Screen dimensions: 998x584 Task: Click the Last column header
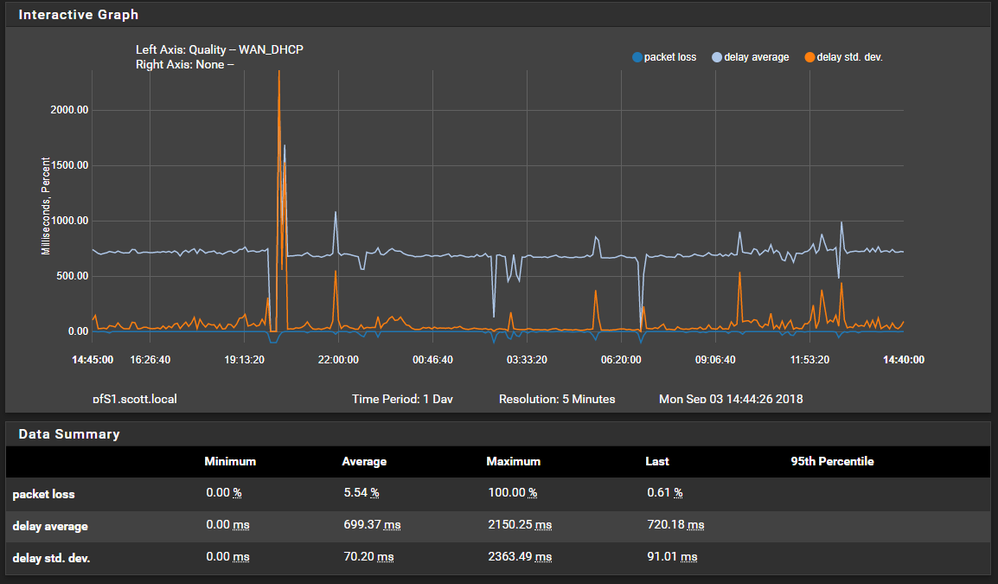pos(657,462)
